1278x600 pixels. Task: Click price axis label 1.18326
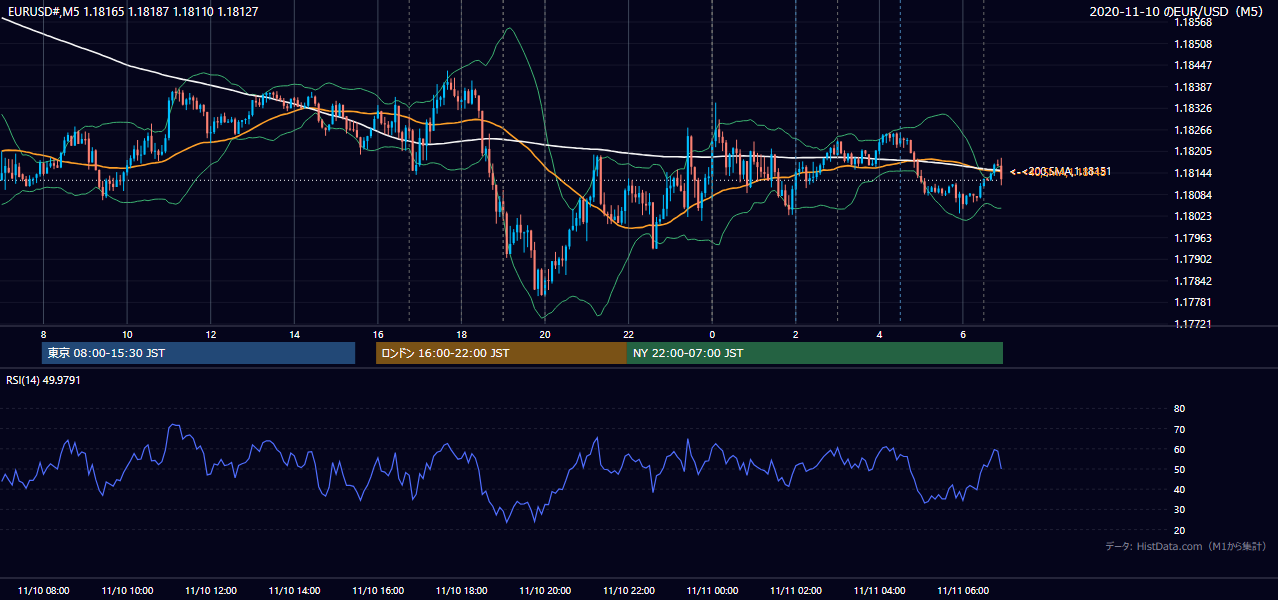1192,108
